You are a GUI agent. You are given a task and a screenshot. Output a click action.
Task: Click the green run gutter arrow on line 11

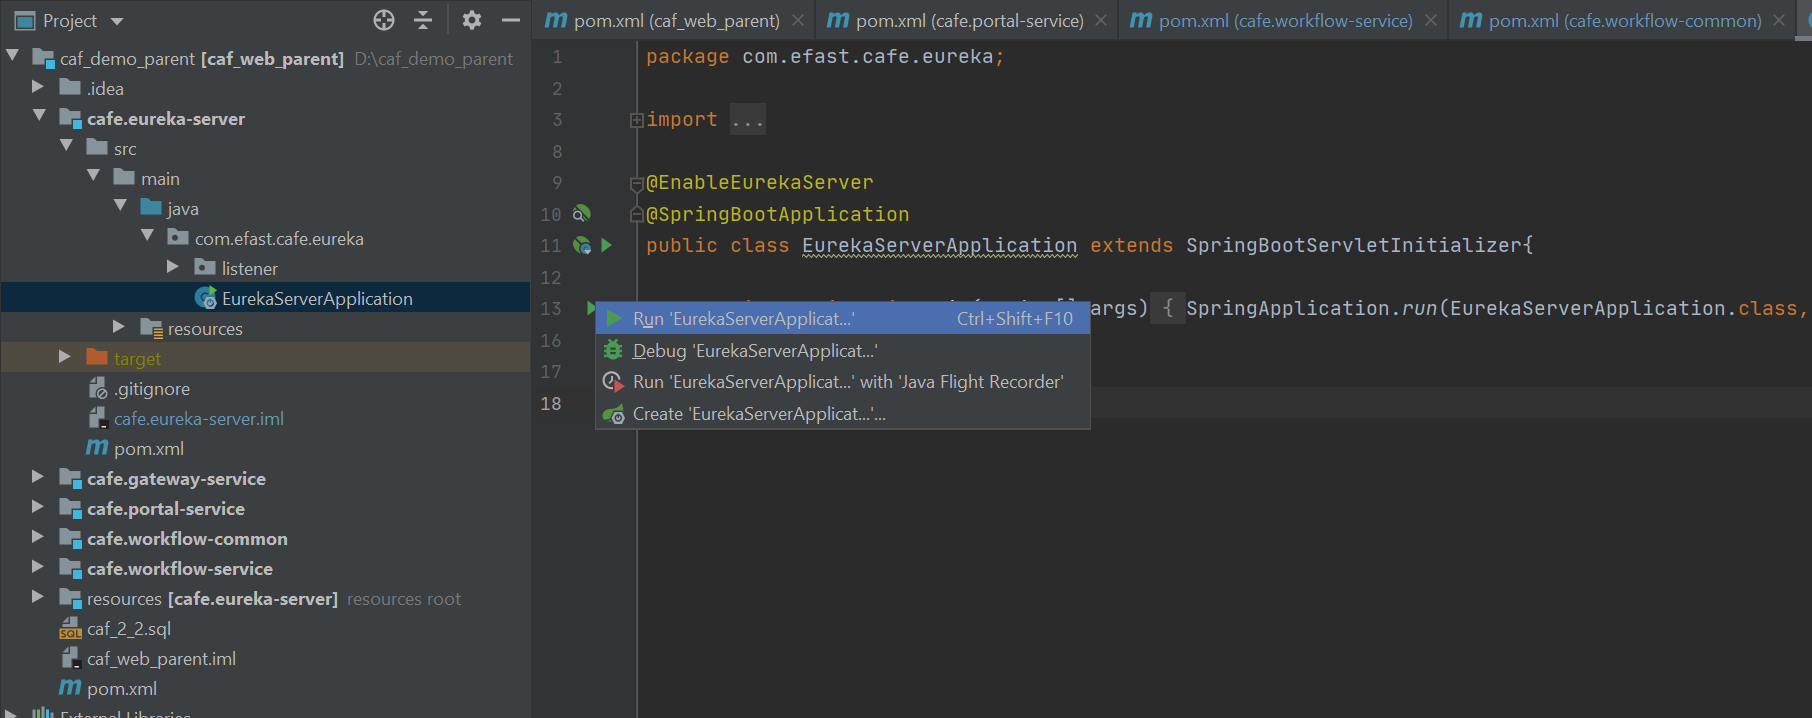606,245
